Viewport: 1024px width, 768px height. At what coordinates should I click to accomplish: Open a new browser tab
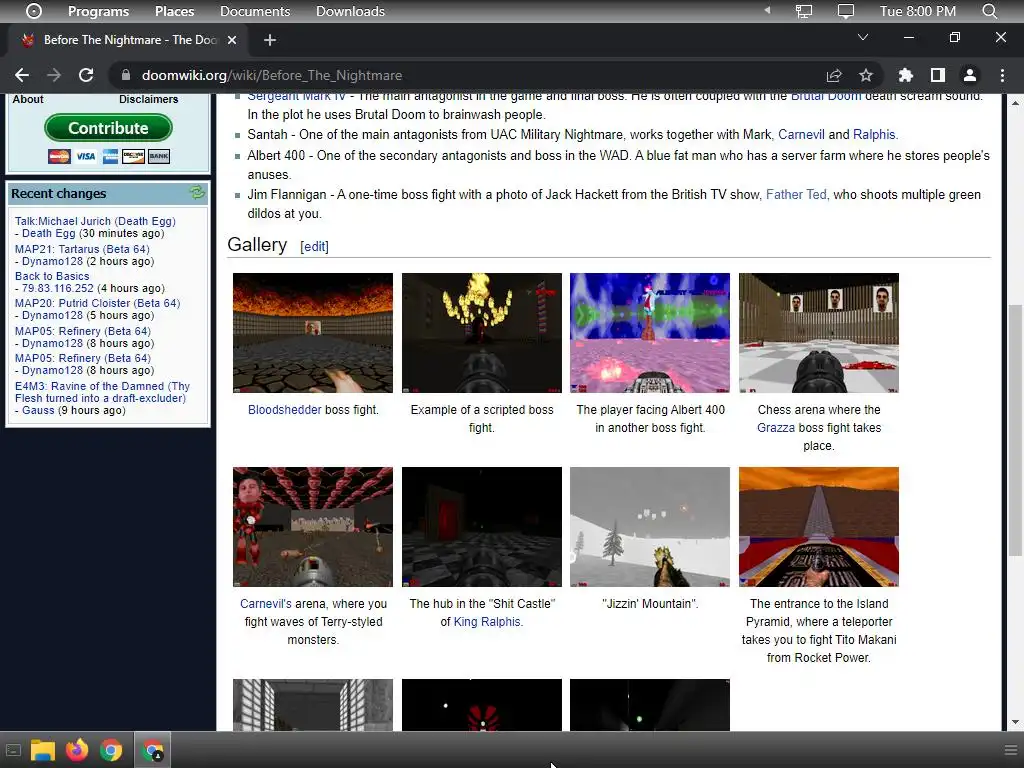pyautogui.click(x=270, y=40)
